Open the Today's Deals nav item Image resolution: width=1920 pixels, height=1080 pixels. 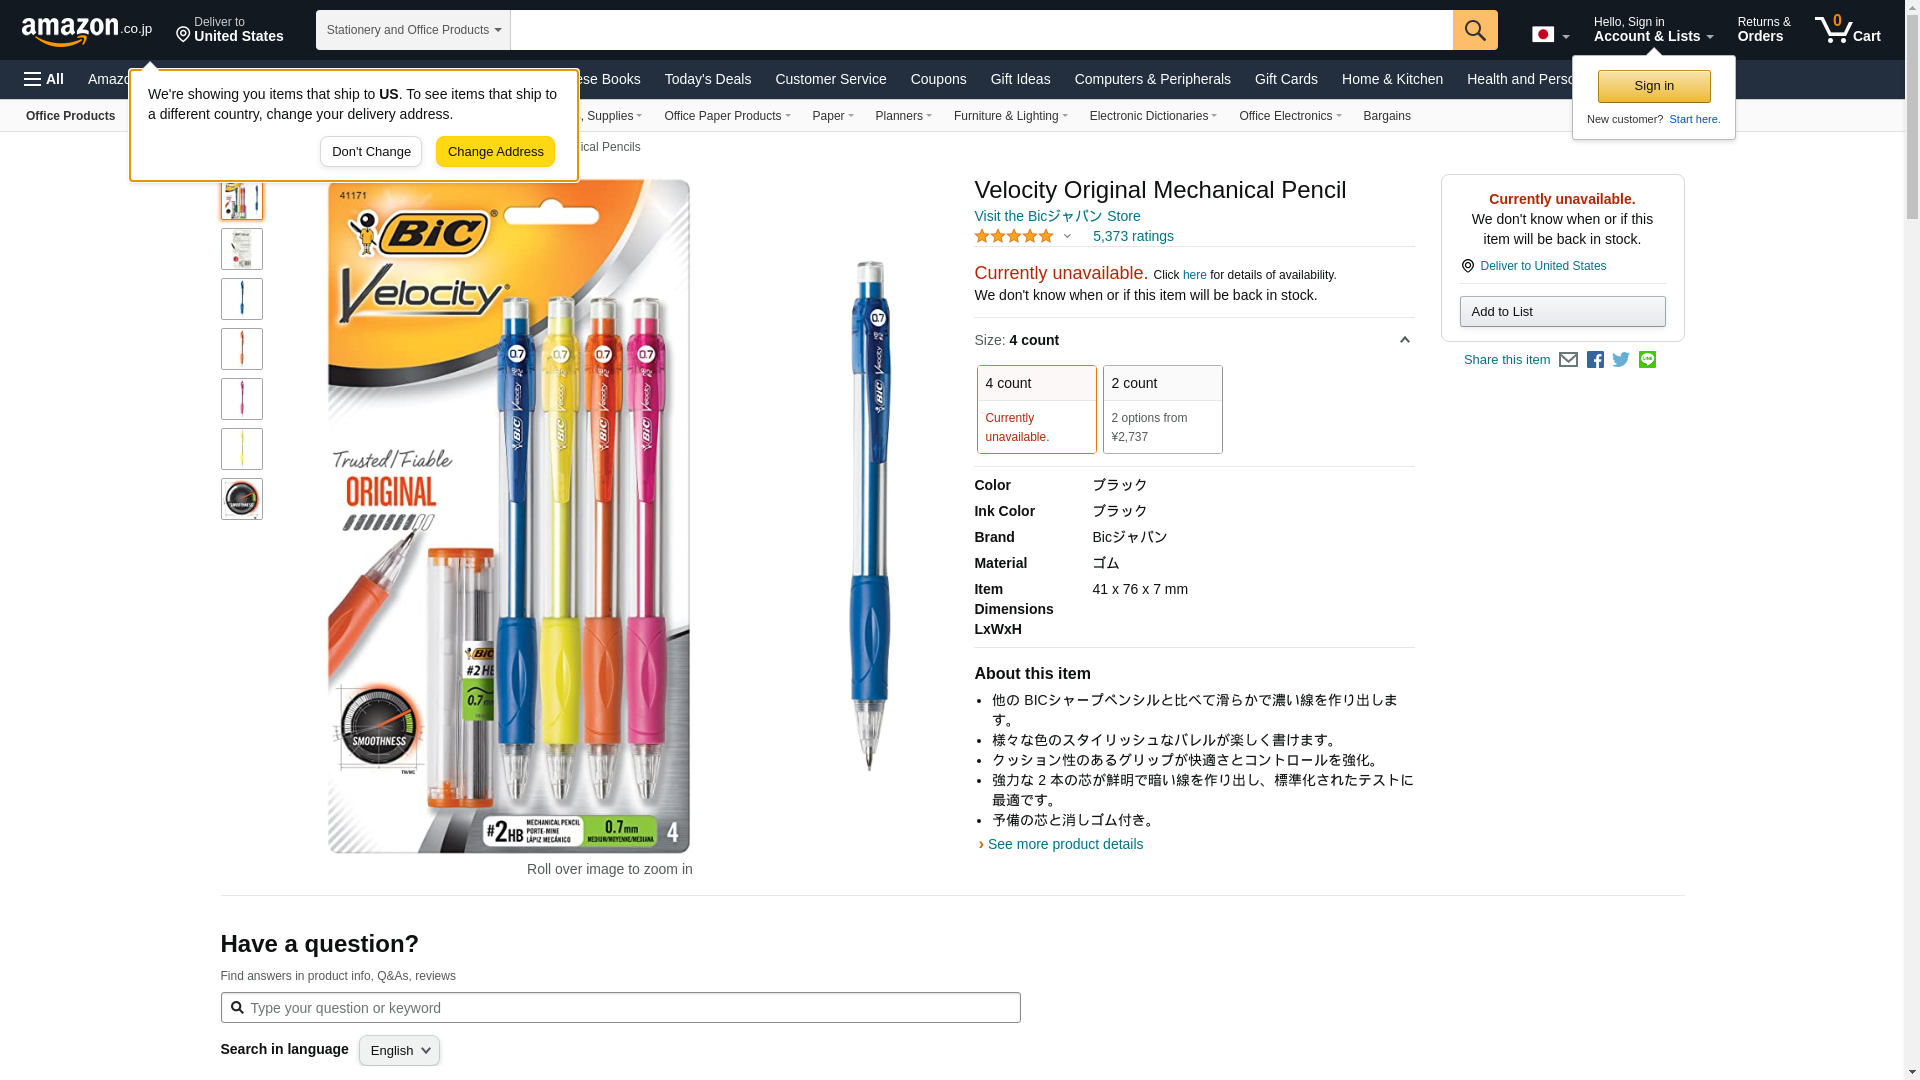(707, 79)
